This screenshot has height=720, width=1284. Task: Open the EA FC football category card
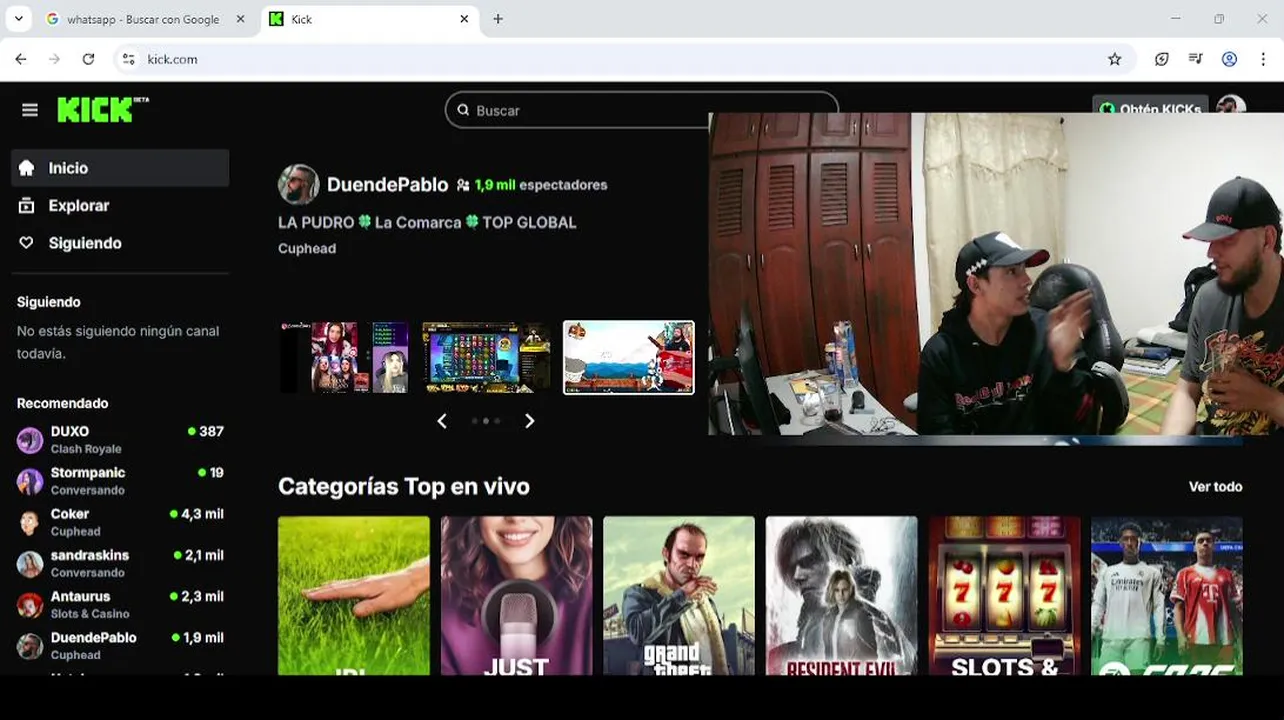tap(1167, 595)
